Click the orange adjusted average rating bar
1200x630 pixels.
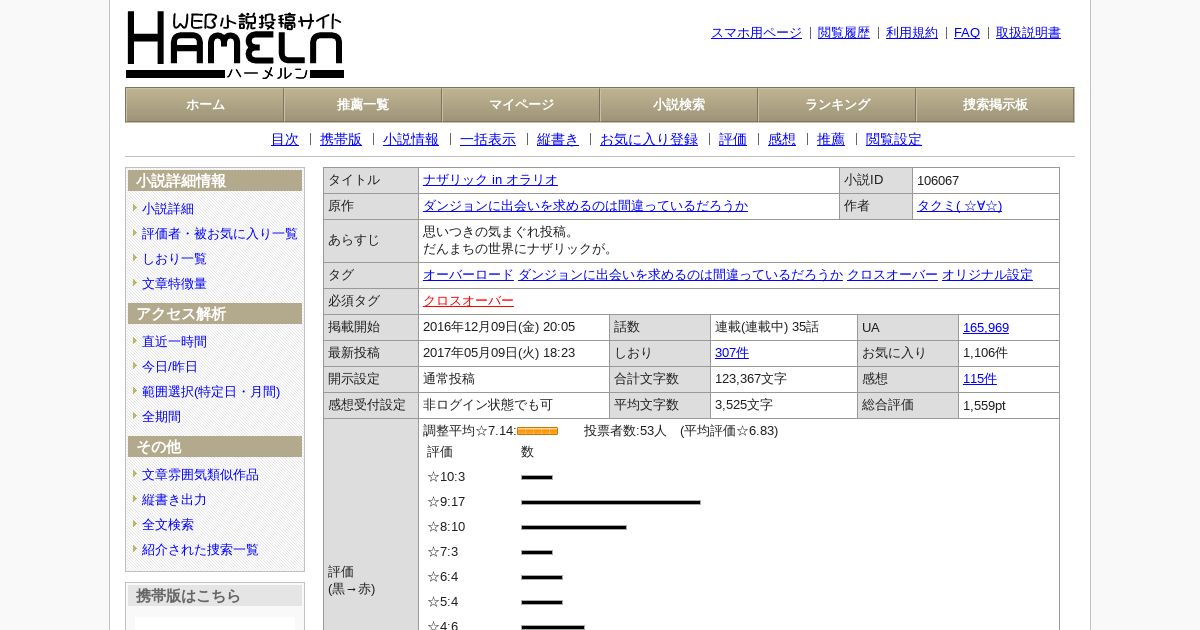click(x=537, y=431)
